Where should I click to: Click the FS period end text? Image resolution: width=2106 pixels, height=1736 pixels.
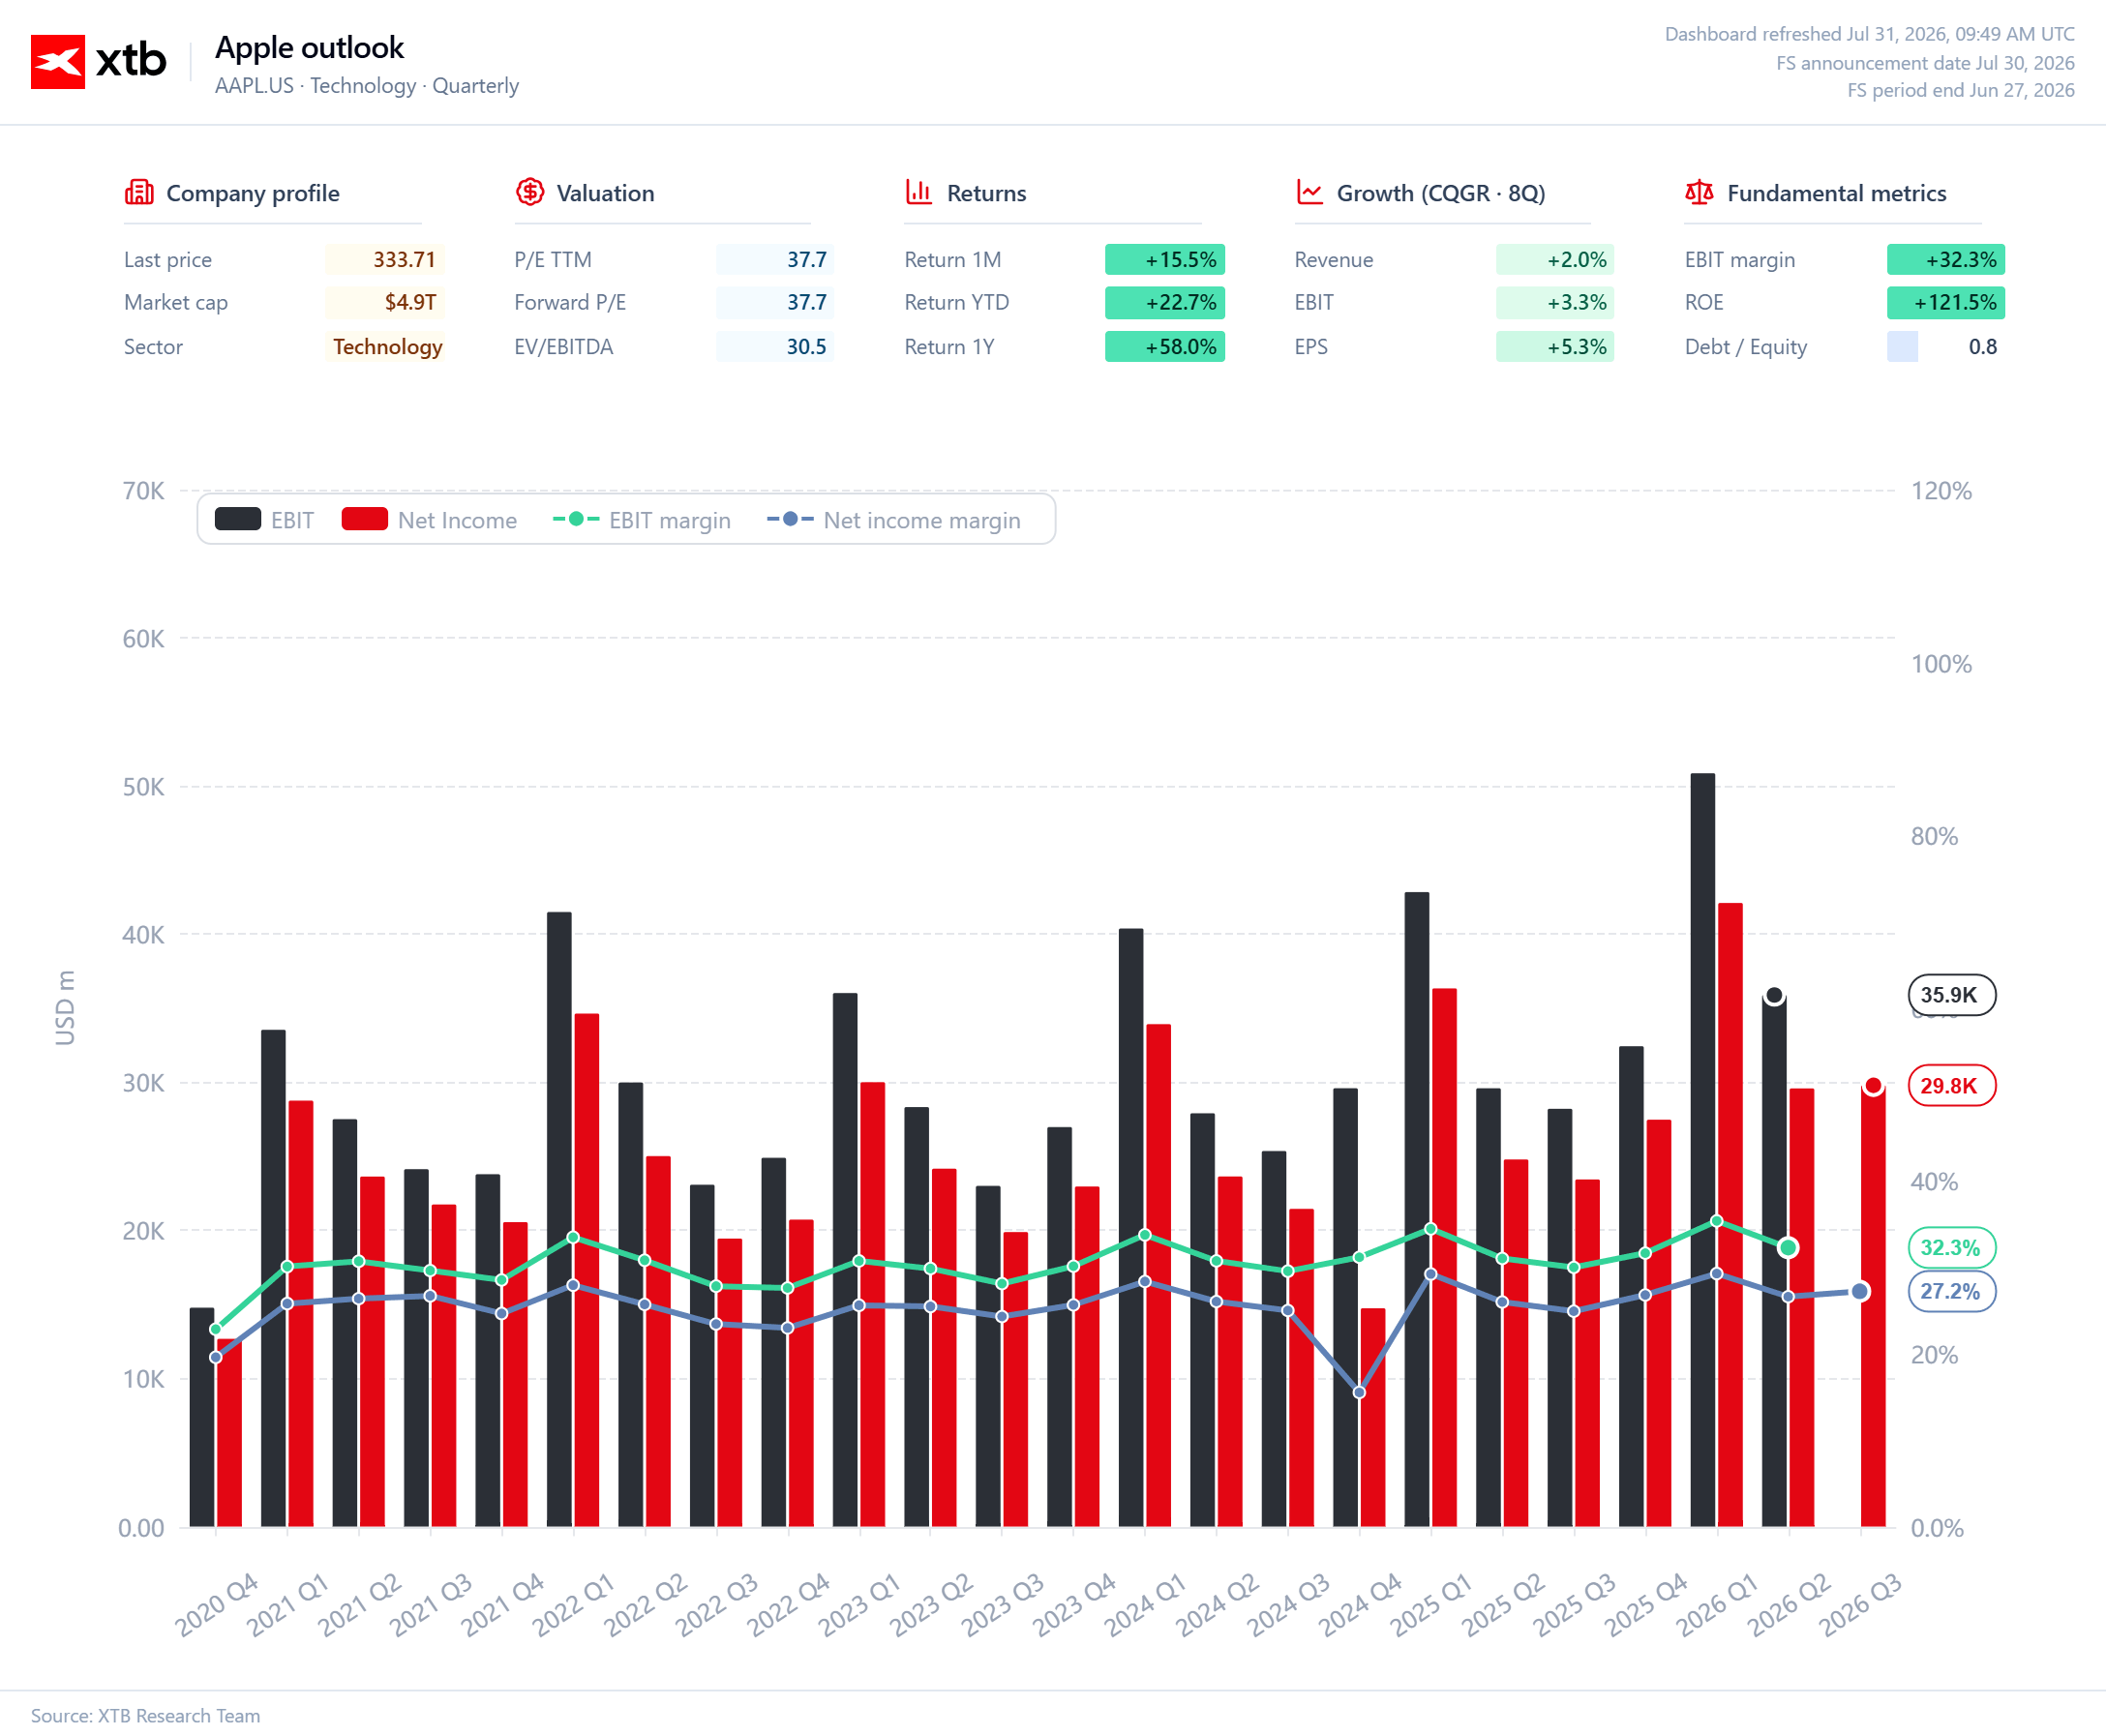(x=1961, y=90)
